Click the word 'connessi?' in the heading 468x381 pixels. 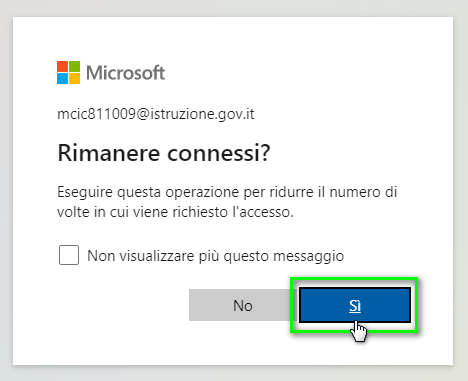click(x=219, y=153)
